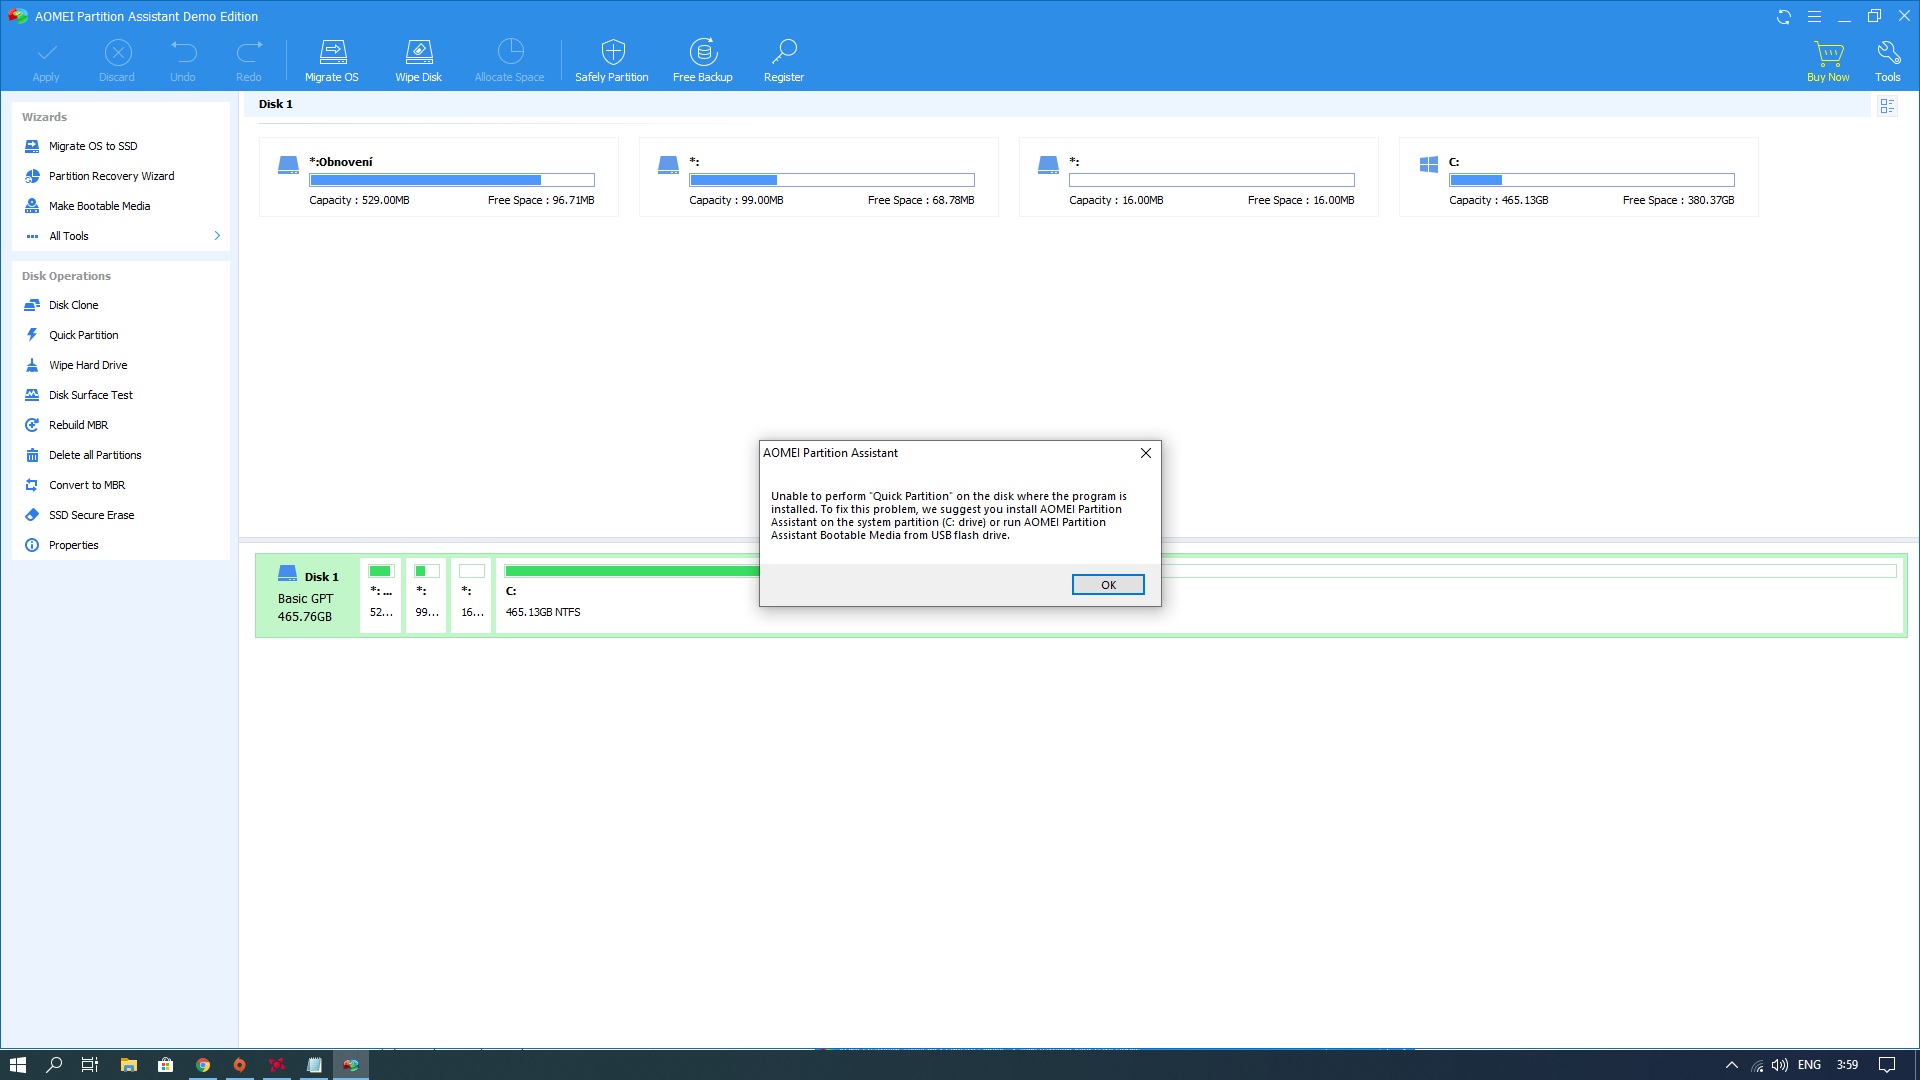This screenshot has height=1080, width=1920.
Task: Click the Buy Now cart icon
Action: (1828, 53)
